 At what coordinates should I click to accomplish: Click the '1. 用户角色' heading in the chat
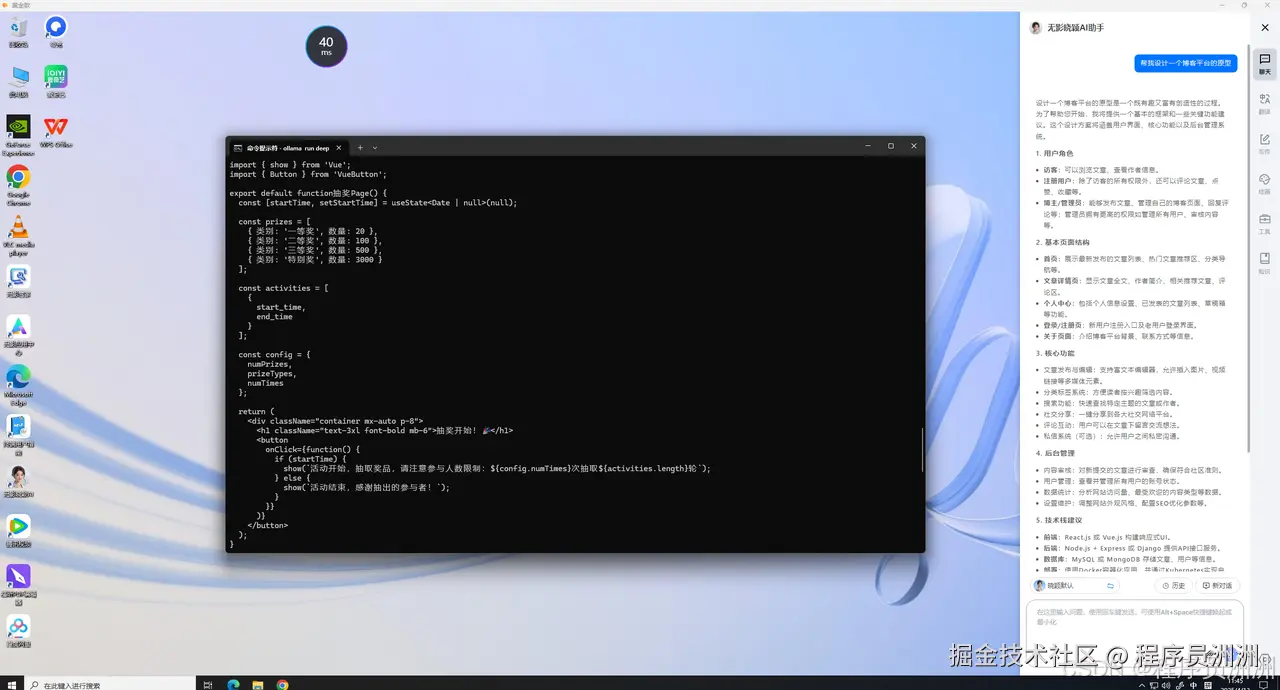[x=1054, y=153]
